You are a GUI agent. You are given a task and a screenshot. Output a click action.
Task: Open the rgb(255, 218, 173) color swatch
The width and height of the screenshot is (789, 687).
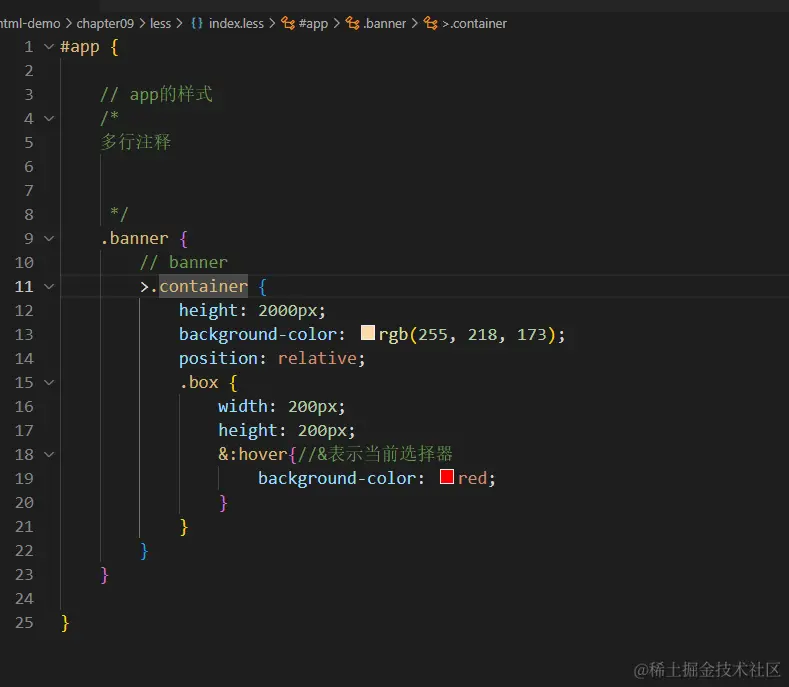(x=368, y=333)
